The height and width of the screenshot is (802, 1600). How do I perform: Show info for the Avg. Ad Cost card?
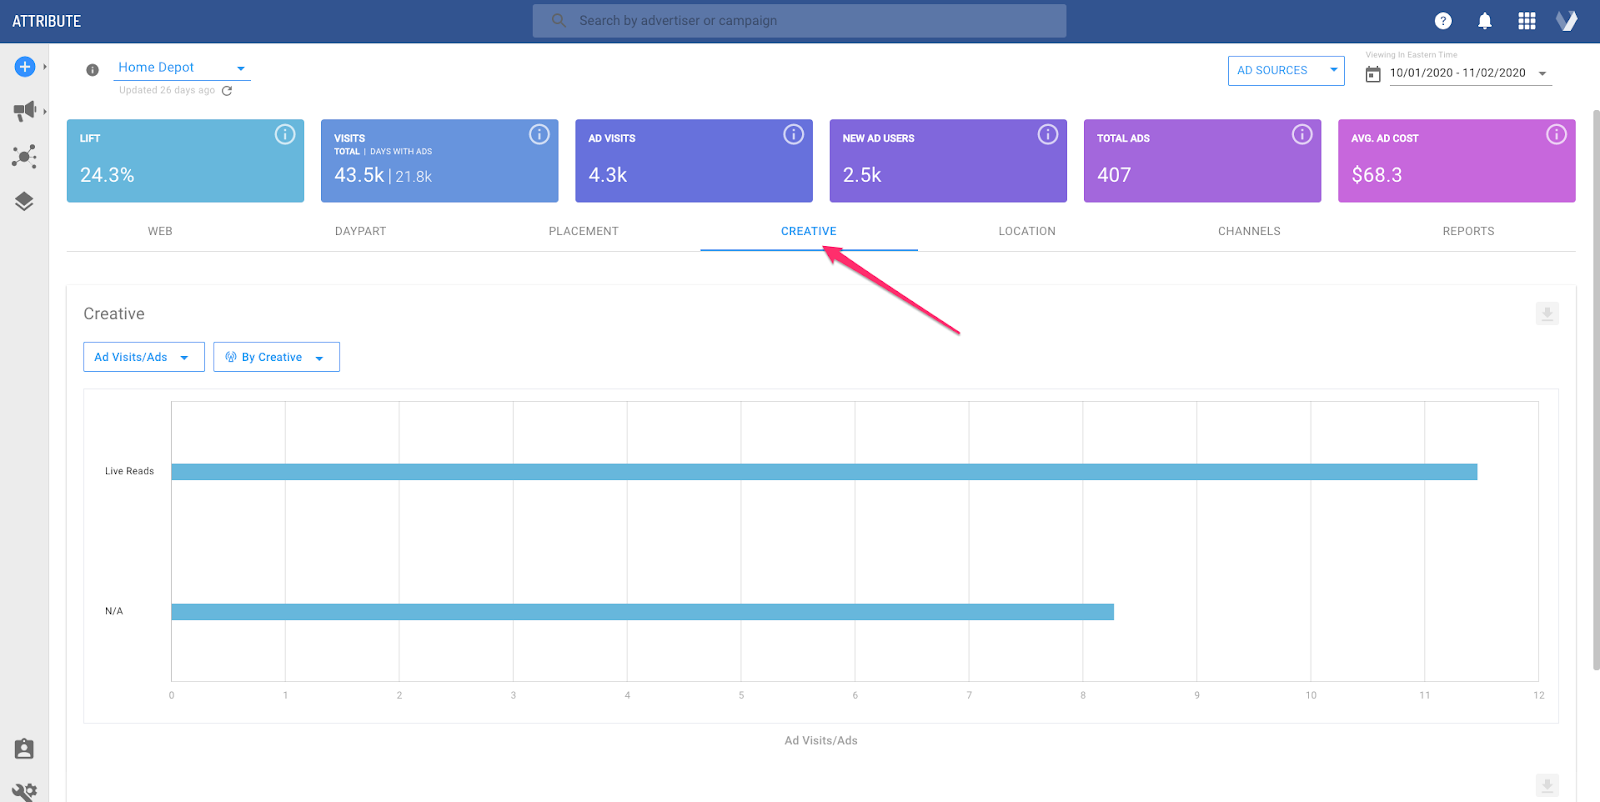tap(1556, 134)
